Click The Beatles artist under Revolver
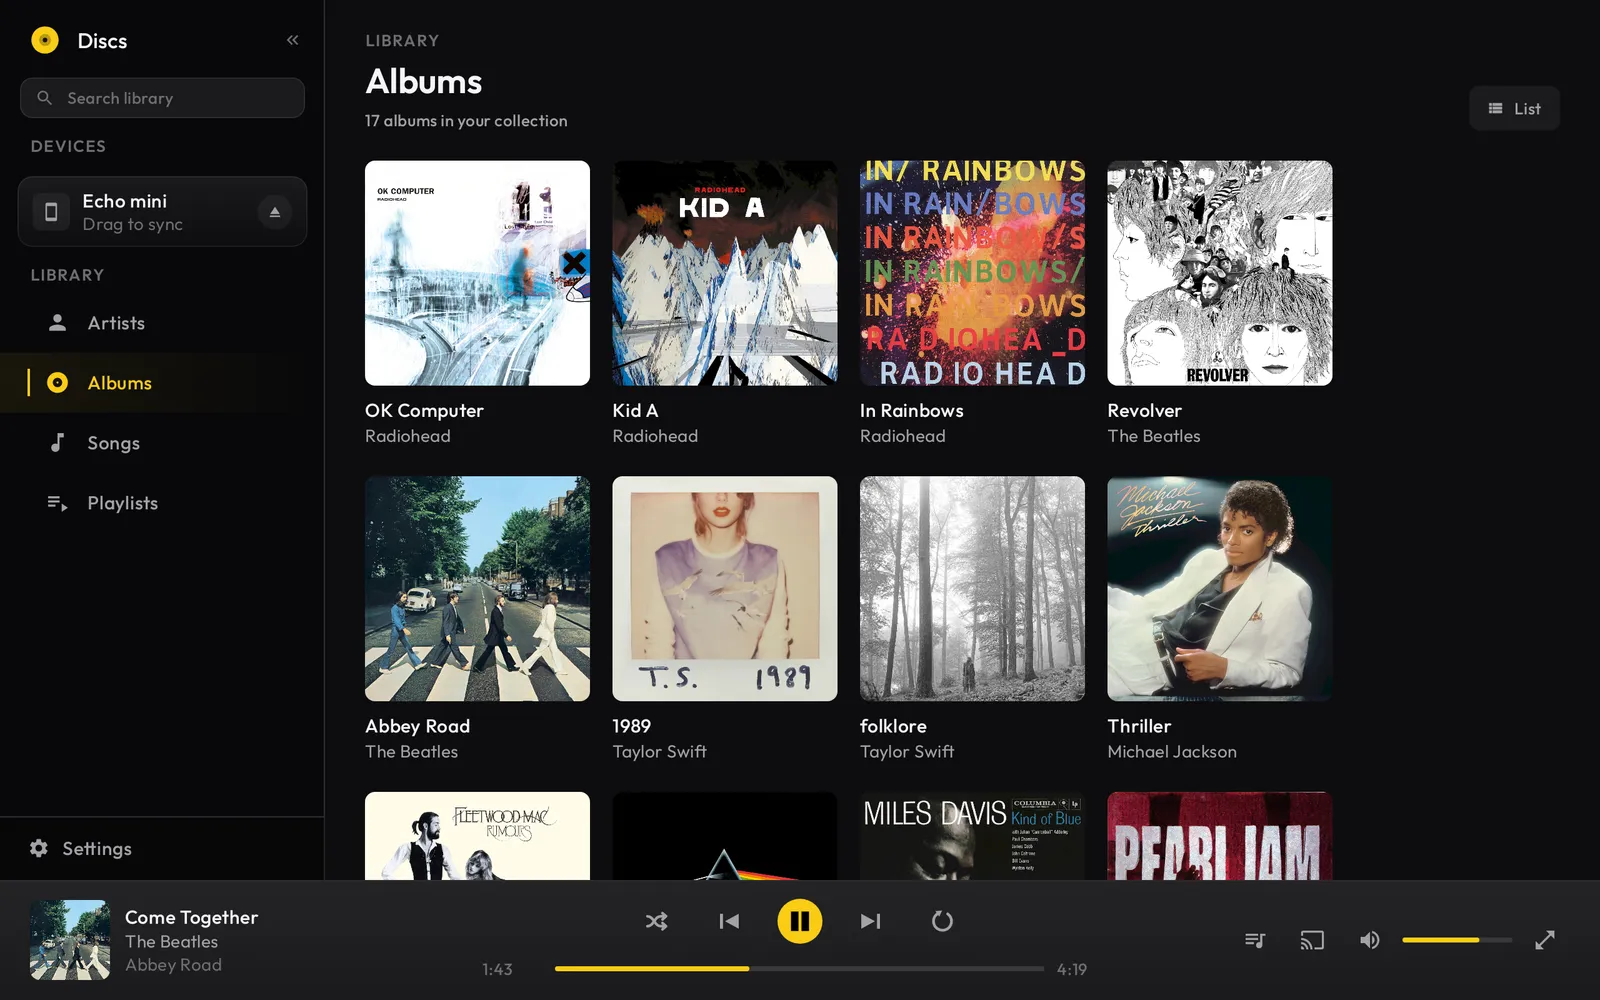Screen dimensions: 1600x1000 click(x=1153, y=436)
